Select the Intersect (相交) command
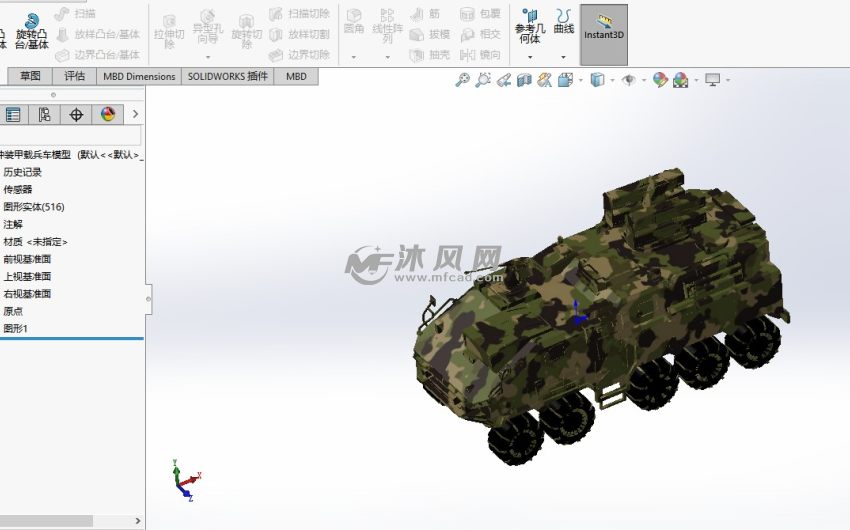 click(480, 34)
